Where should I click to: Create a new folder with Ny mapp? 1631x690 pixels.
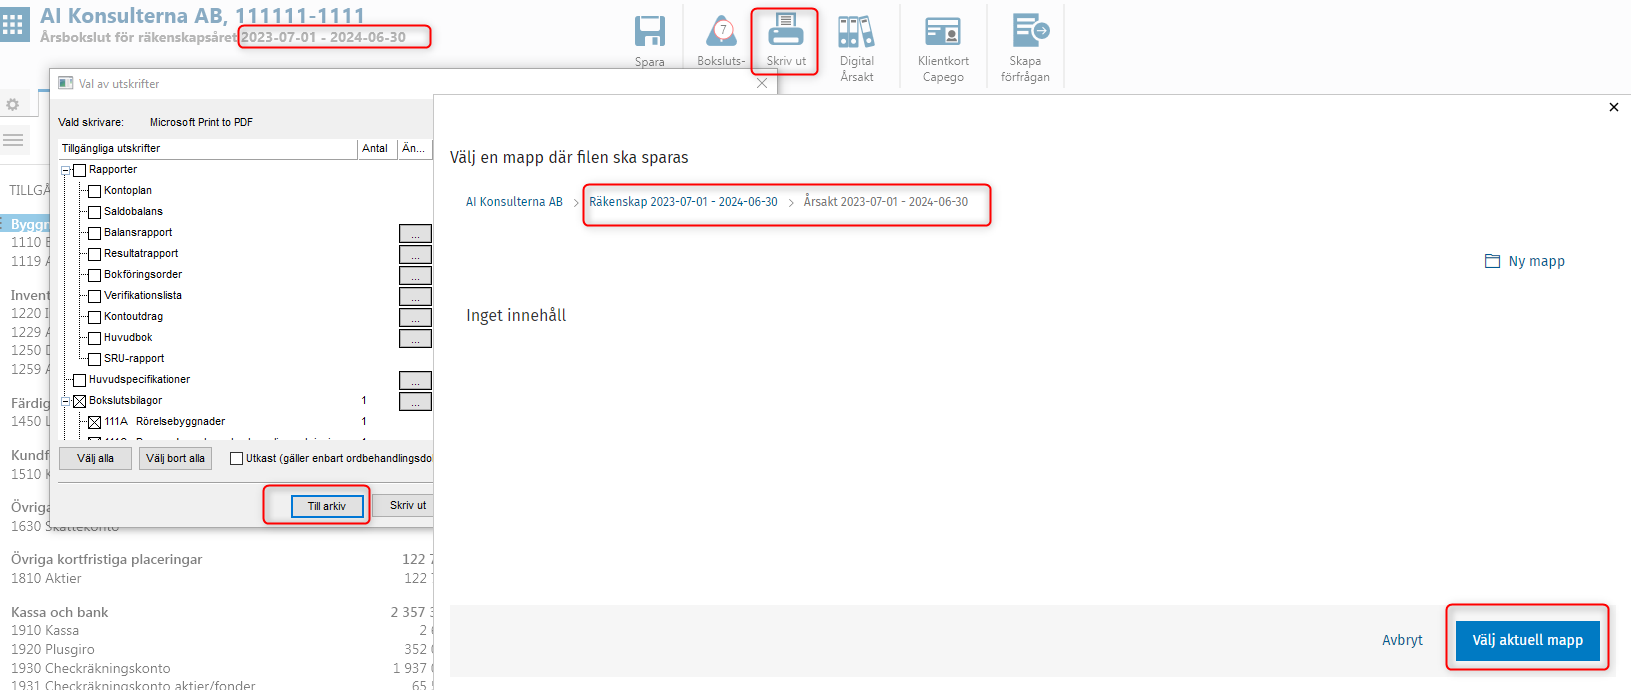pyautogui.click(x=1525, y=261)
